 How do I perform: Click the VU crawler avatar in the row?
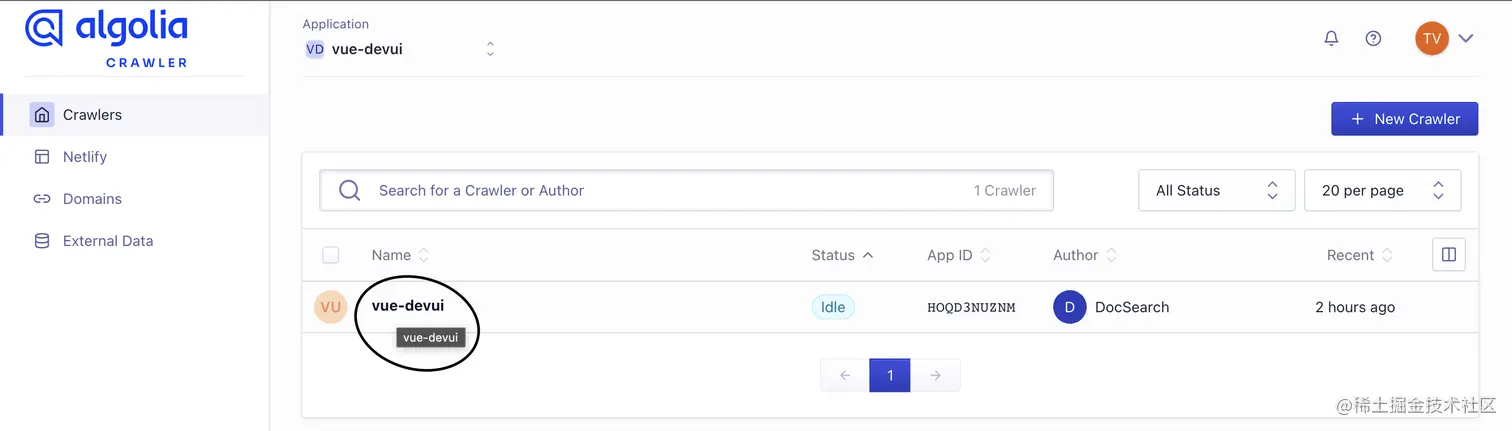point(330,307)
